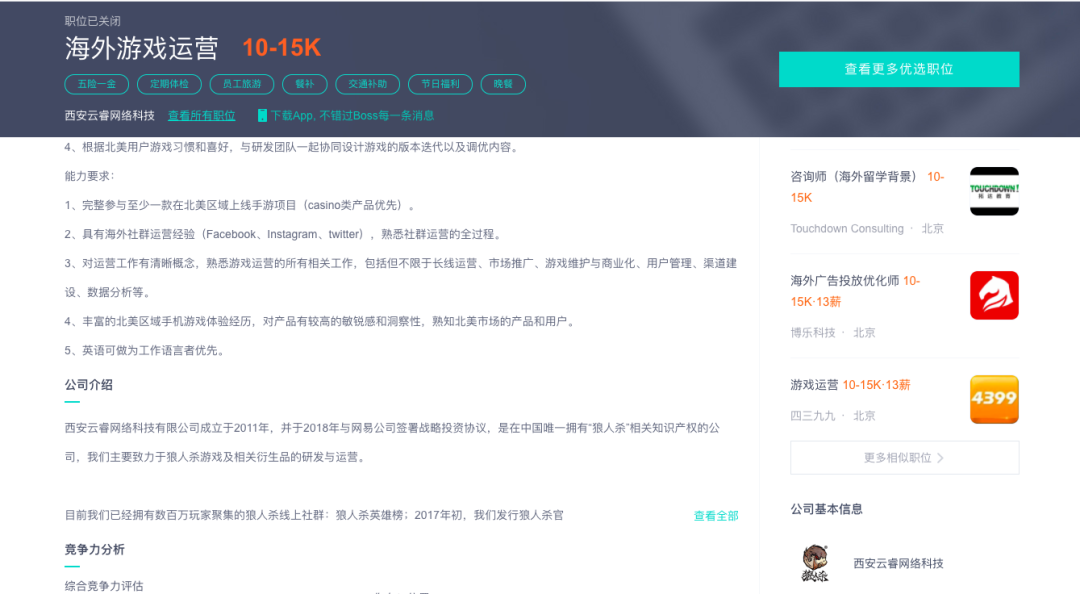Expand 更多相似职位 similar jobs
1080x594 pixels.
click(904, 458)
